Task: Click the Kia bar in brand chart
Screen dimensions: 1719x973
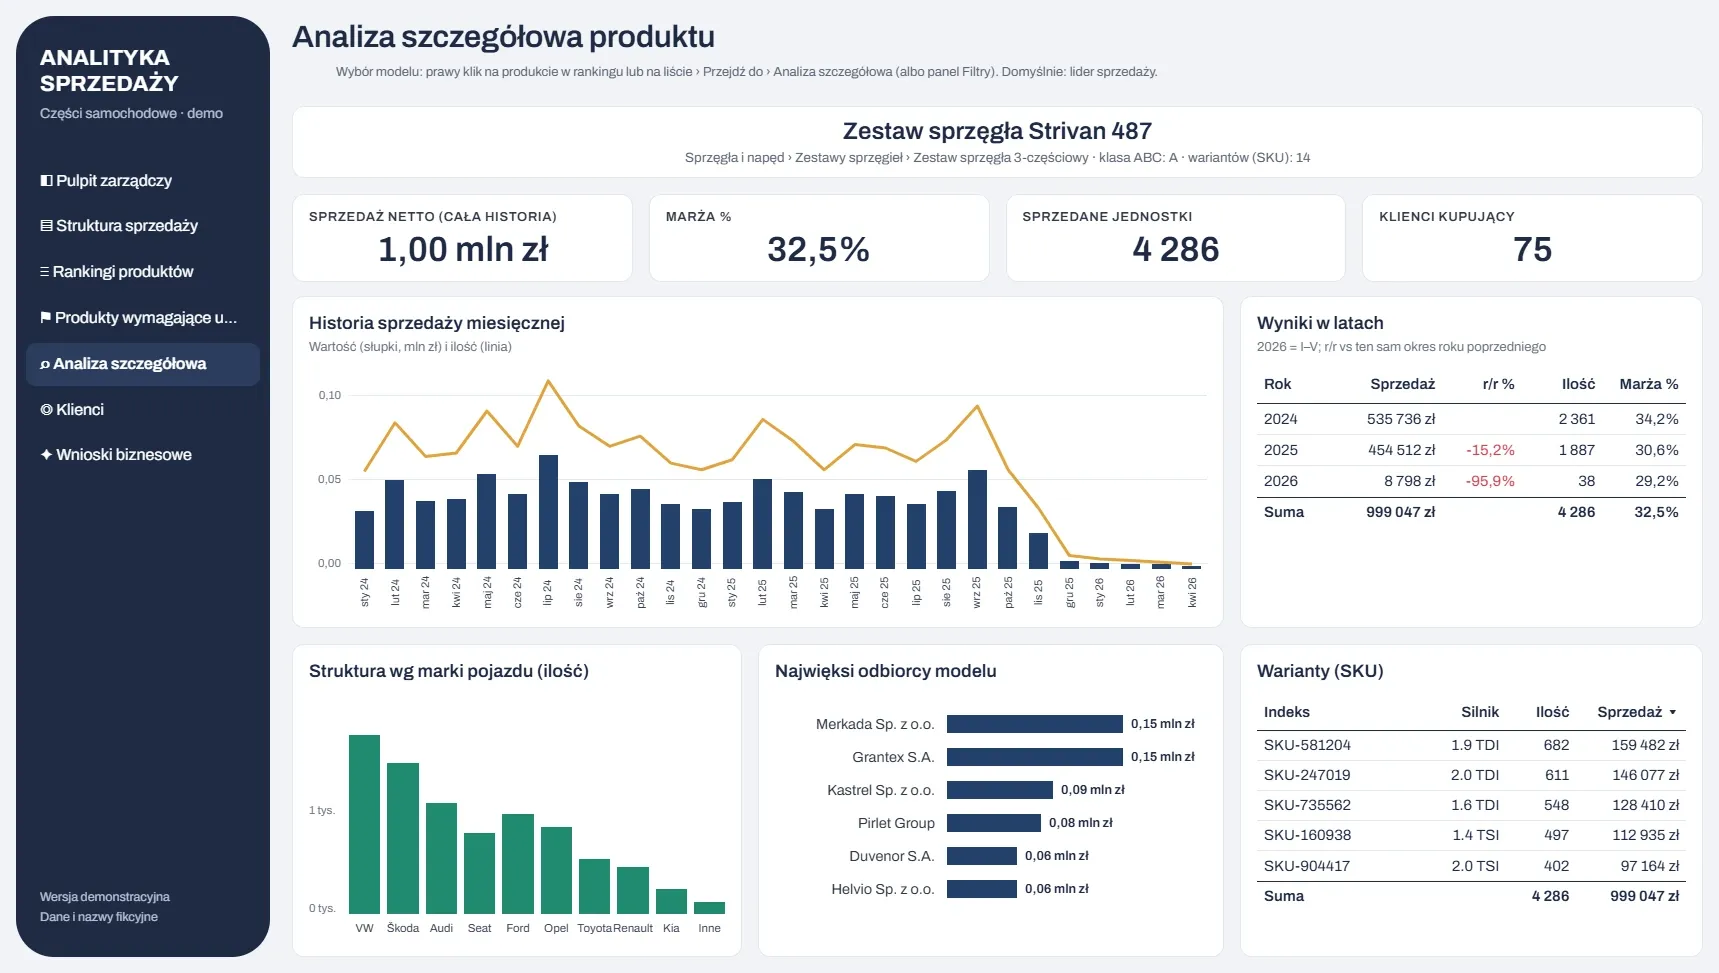Action: pos(671,901)
